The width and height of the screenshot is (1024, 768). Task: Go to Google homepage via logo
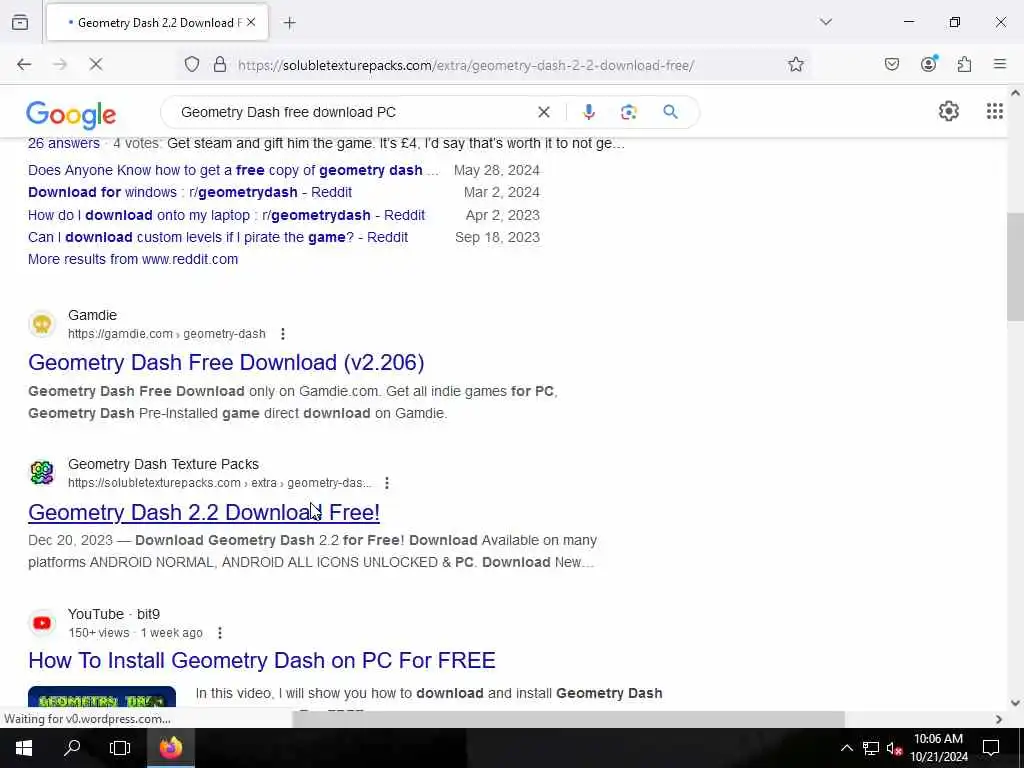71,114
